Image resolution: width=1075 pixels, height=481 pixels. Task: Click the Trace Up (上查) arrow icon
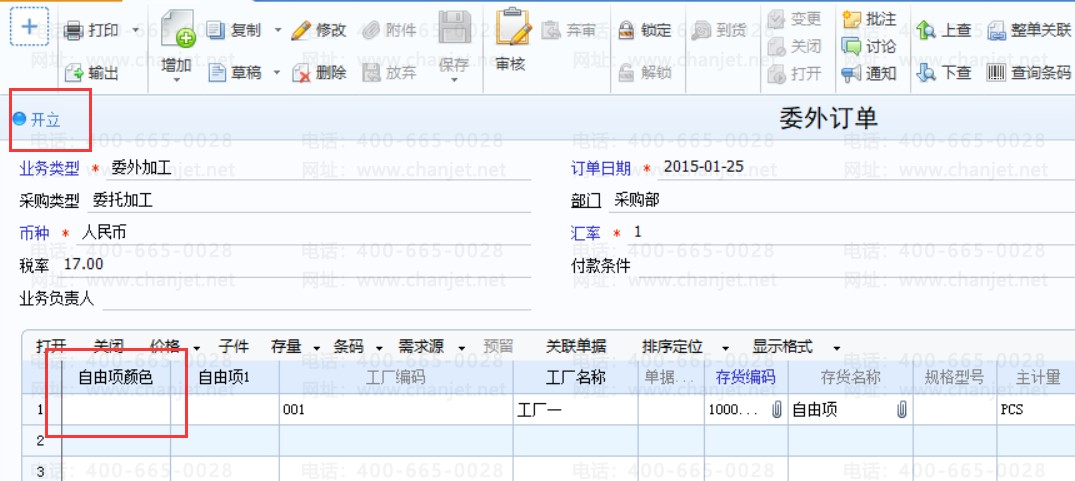pos(926,31)
